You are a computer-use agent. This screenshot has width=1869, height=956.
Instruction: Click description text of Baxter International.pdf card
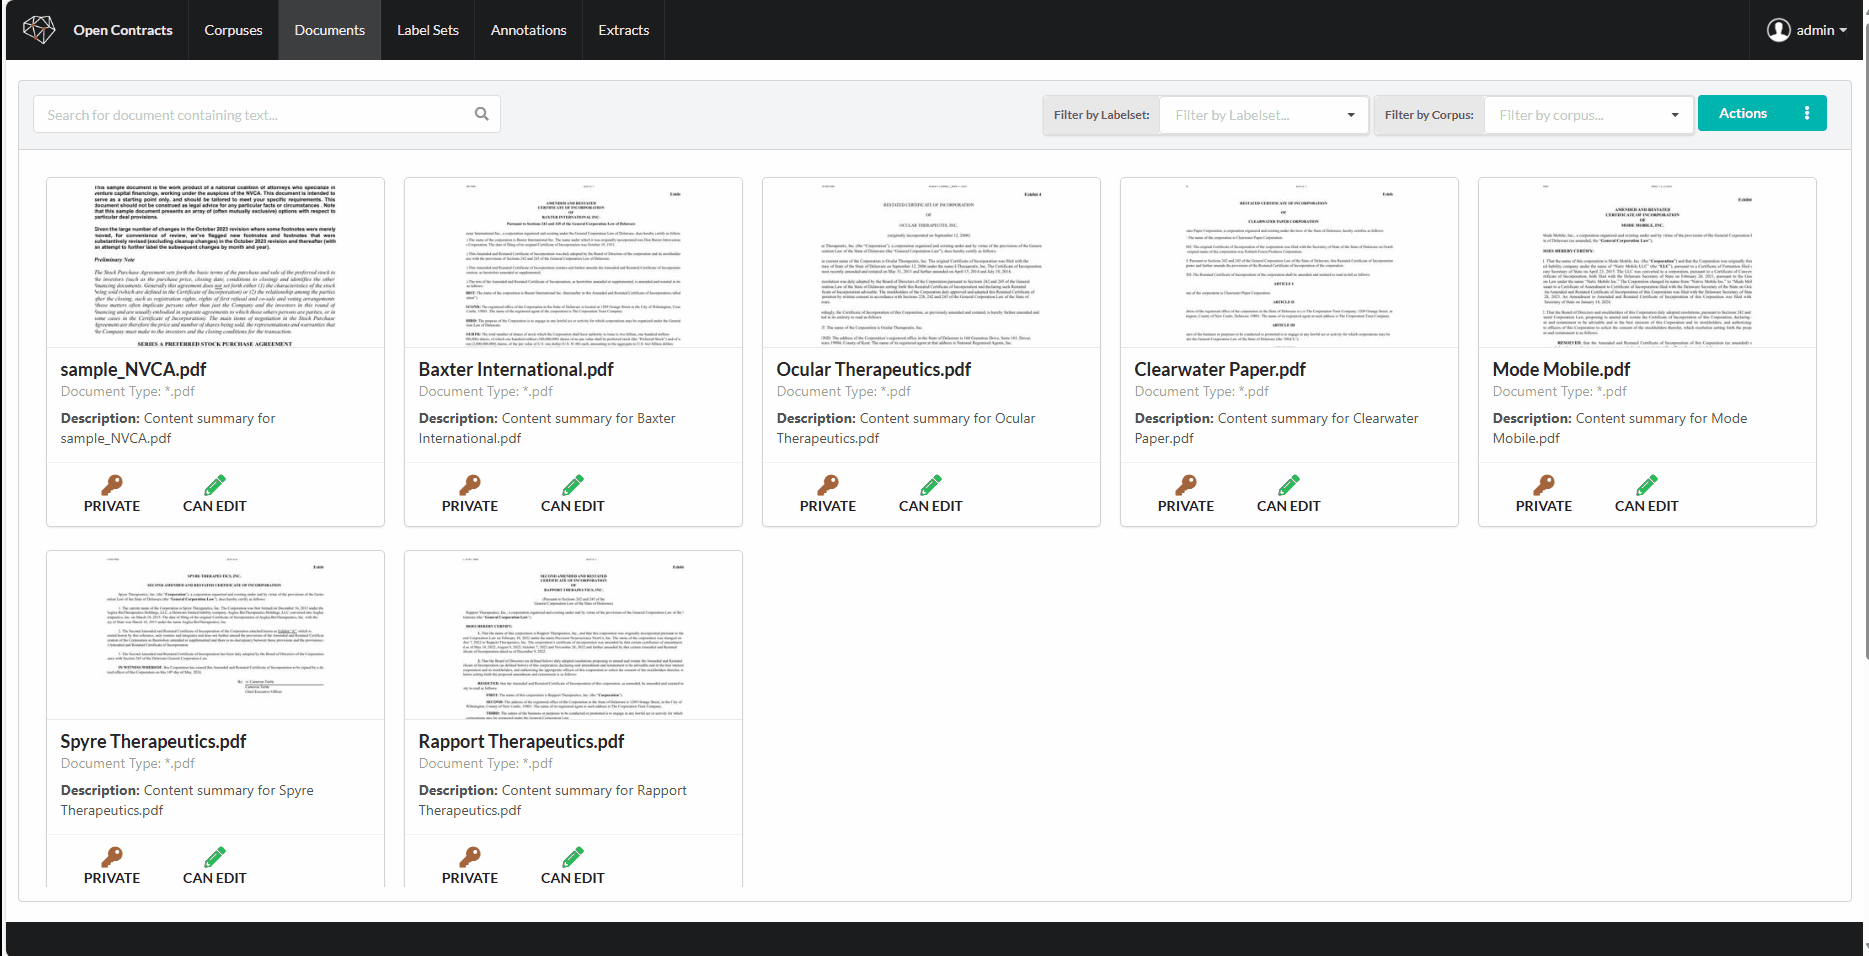pyautogui.click(x=547, y=428)
